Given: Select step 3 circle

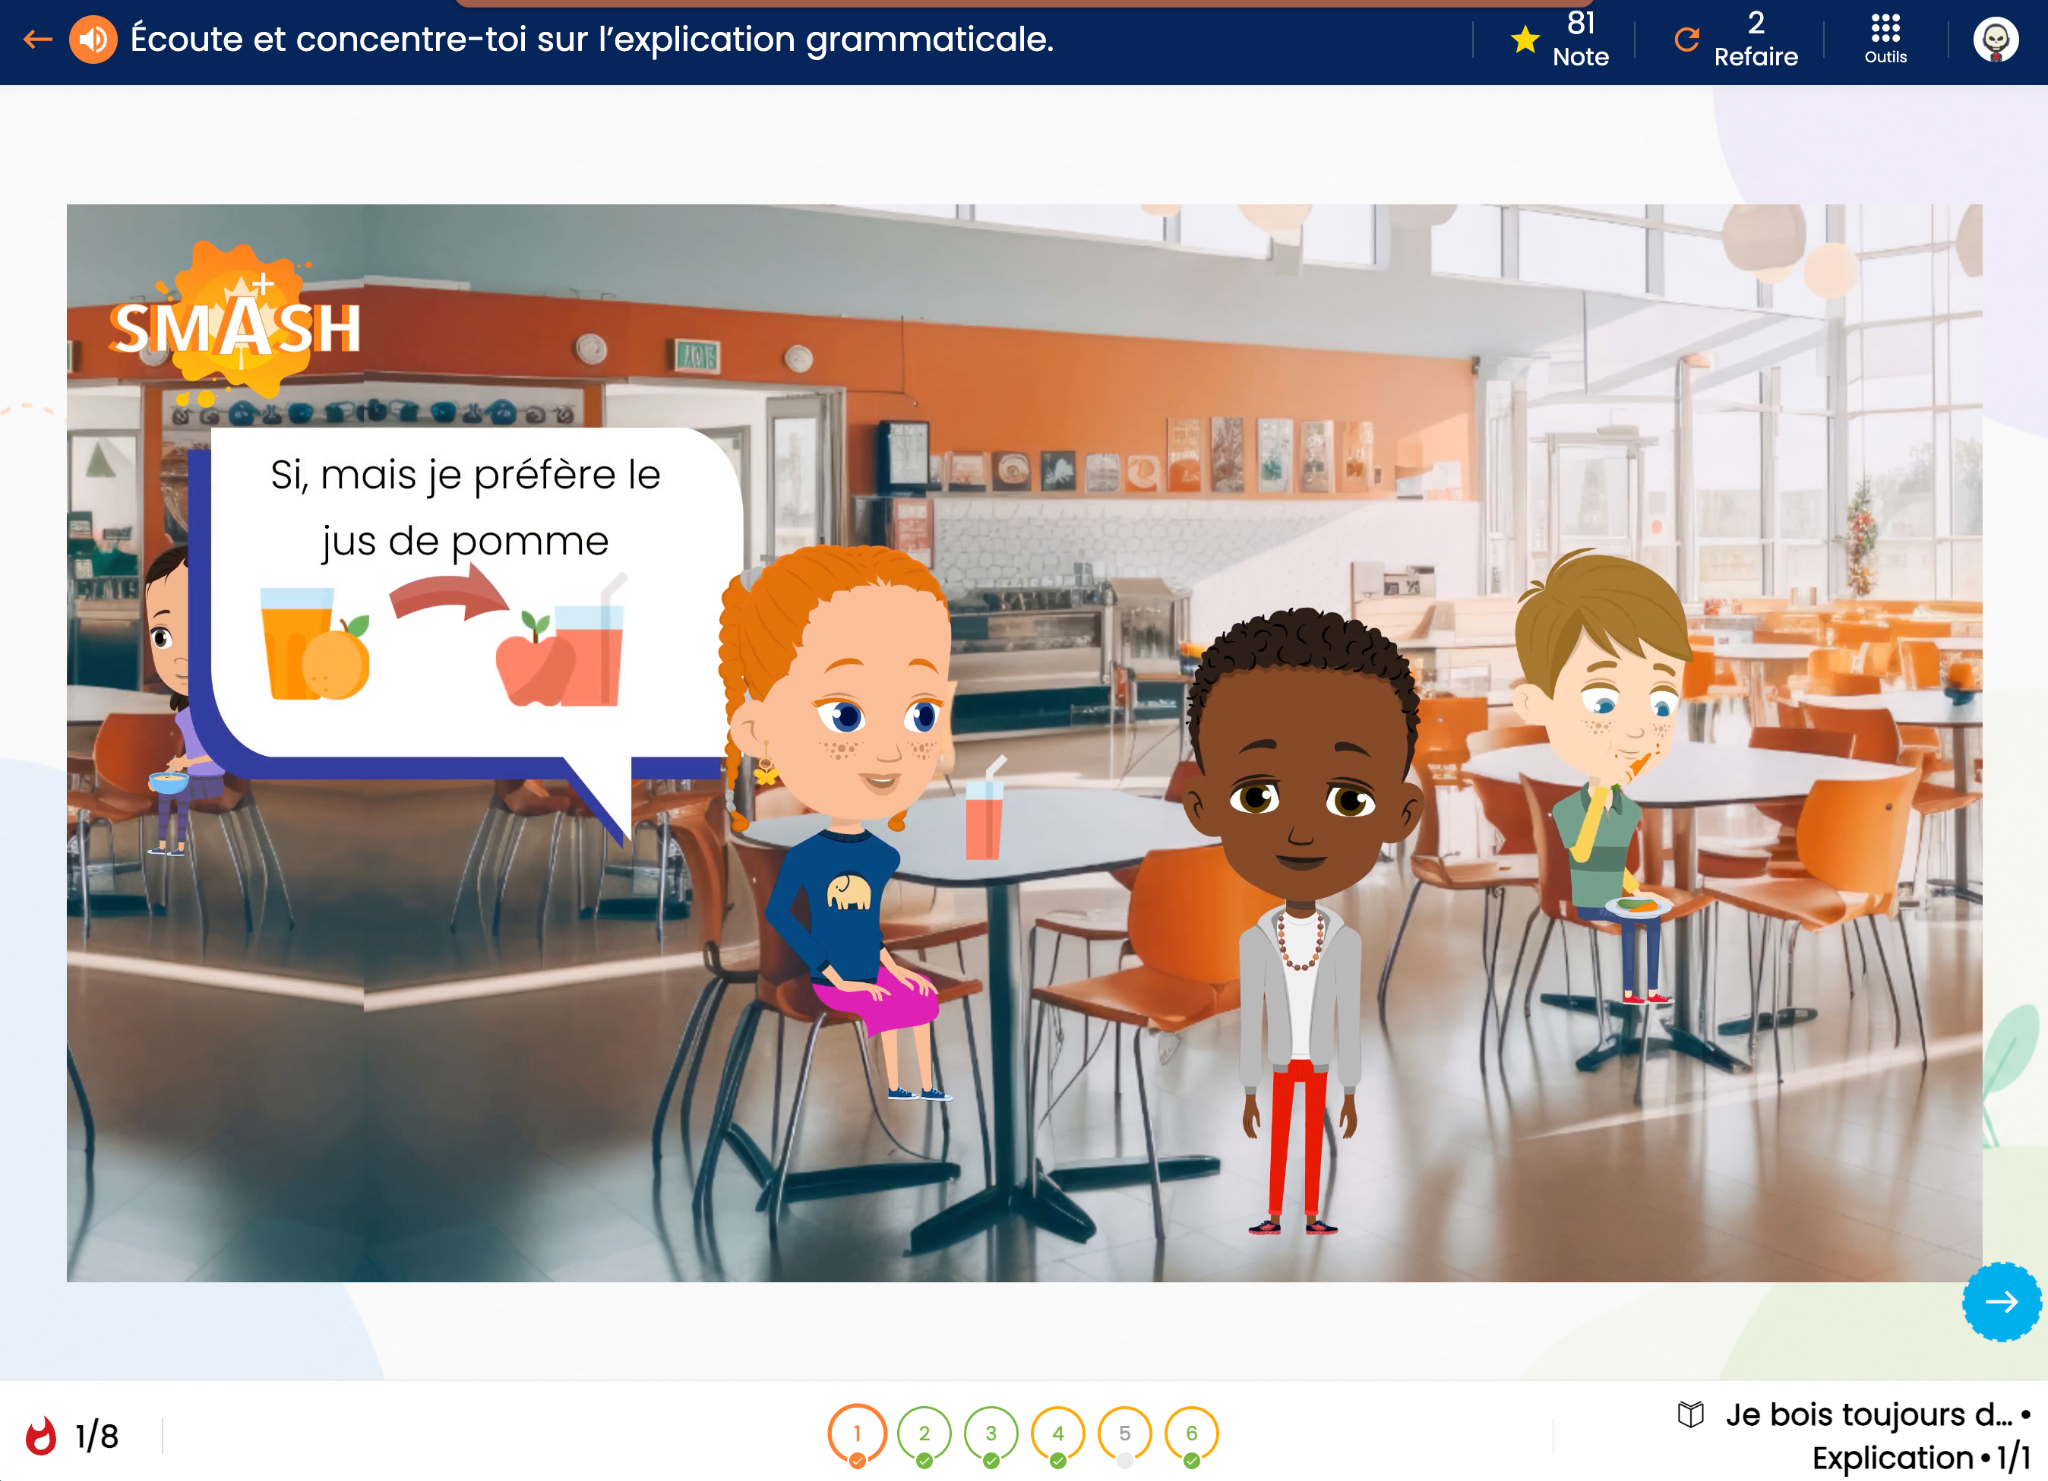Looking at the screenshot, I should (991, 1435).
